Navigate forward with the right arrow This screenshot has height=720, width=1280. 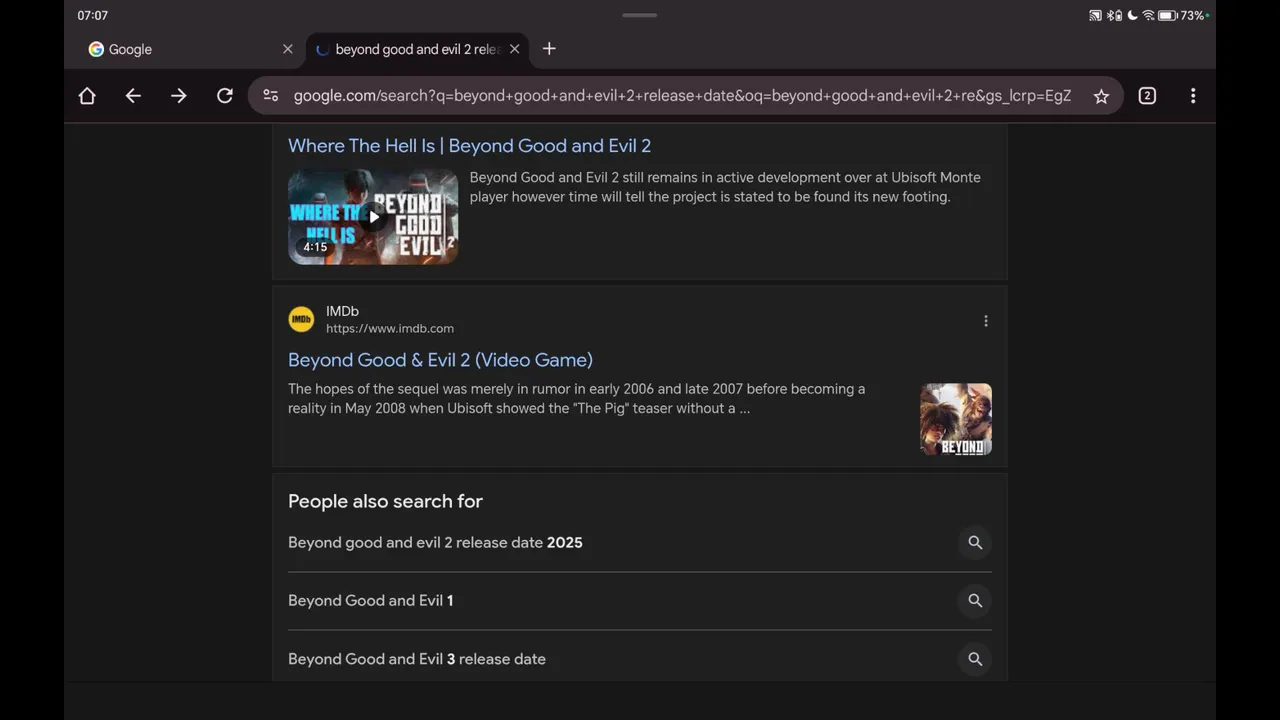(x=179, y=96)
